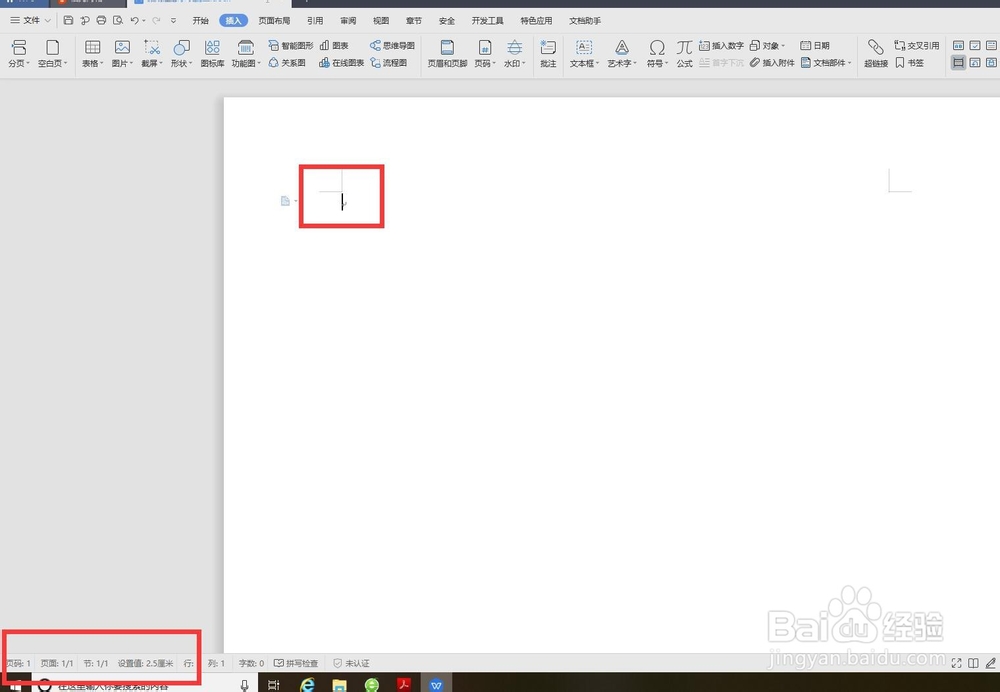Switch to the 章节 Chapter tab

click(x=414, y=20)
